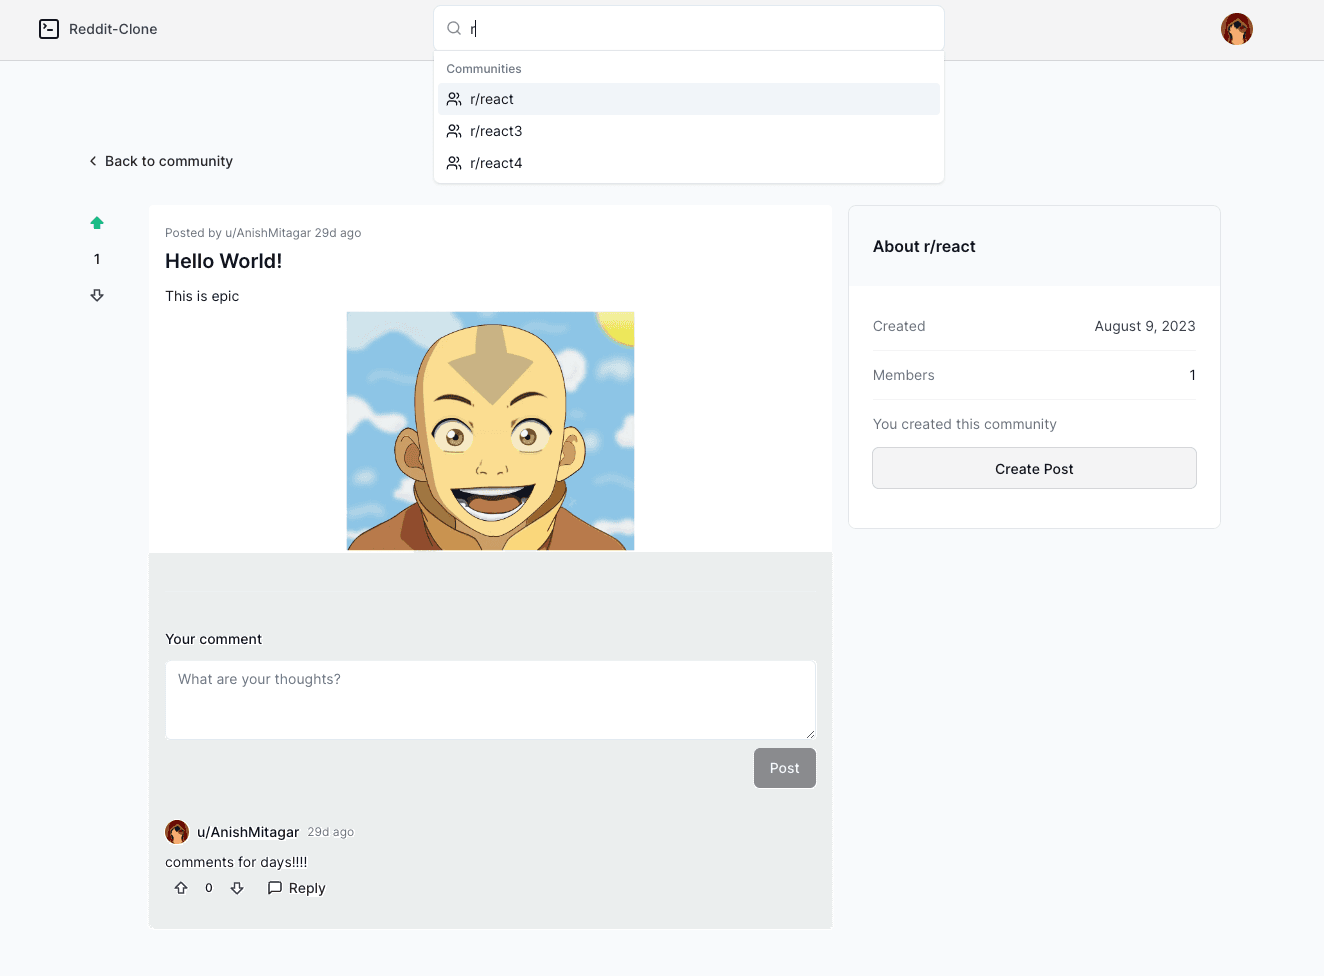Click the About r/react heading
The image size is (1324, 976).
click(x=924, y=246)
